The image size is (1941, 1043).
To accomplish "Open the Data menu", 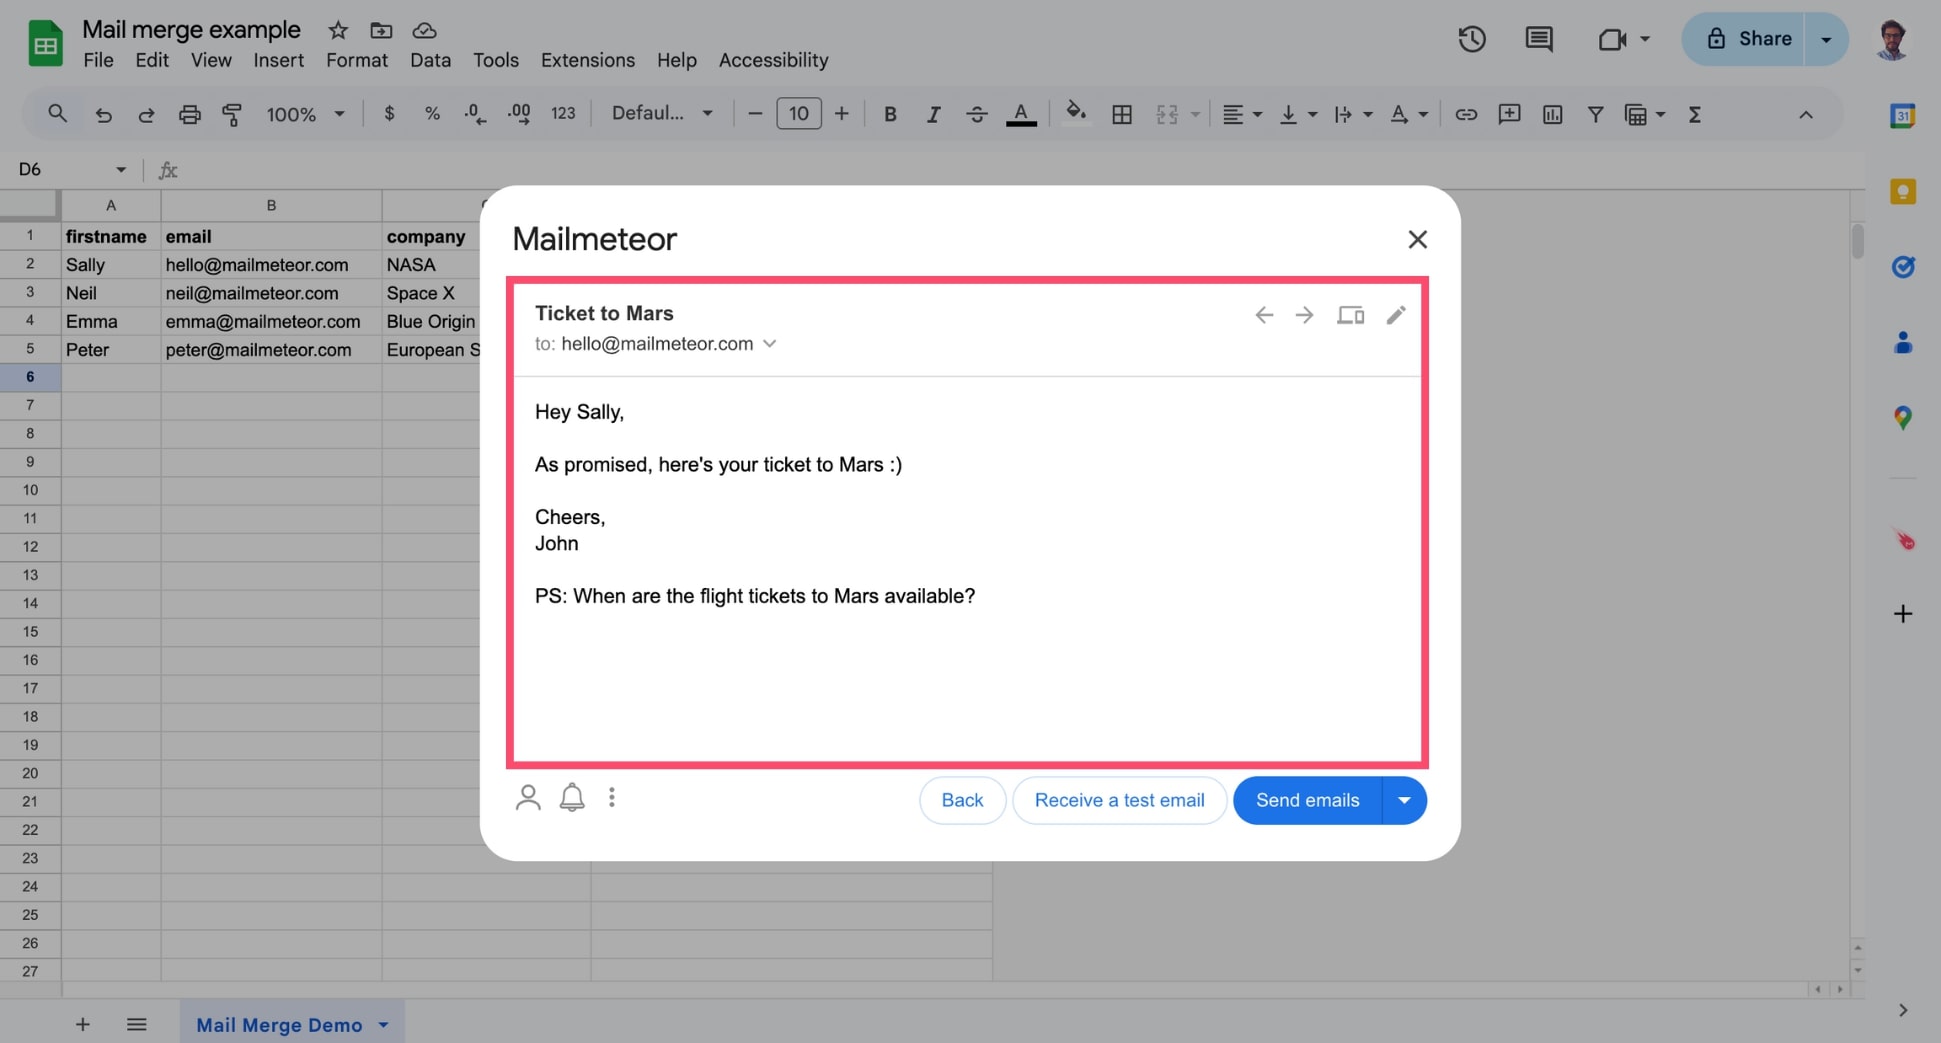I will [x=430, y=60].
